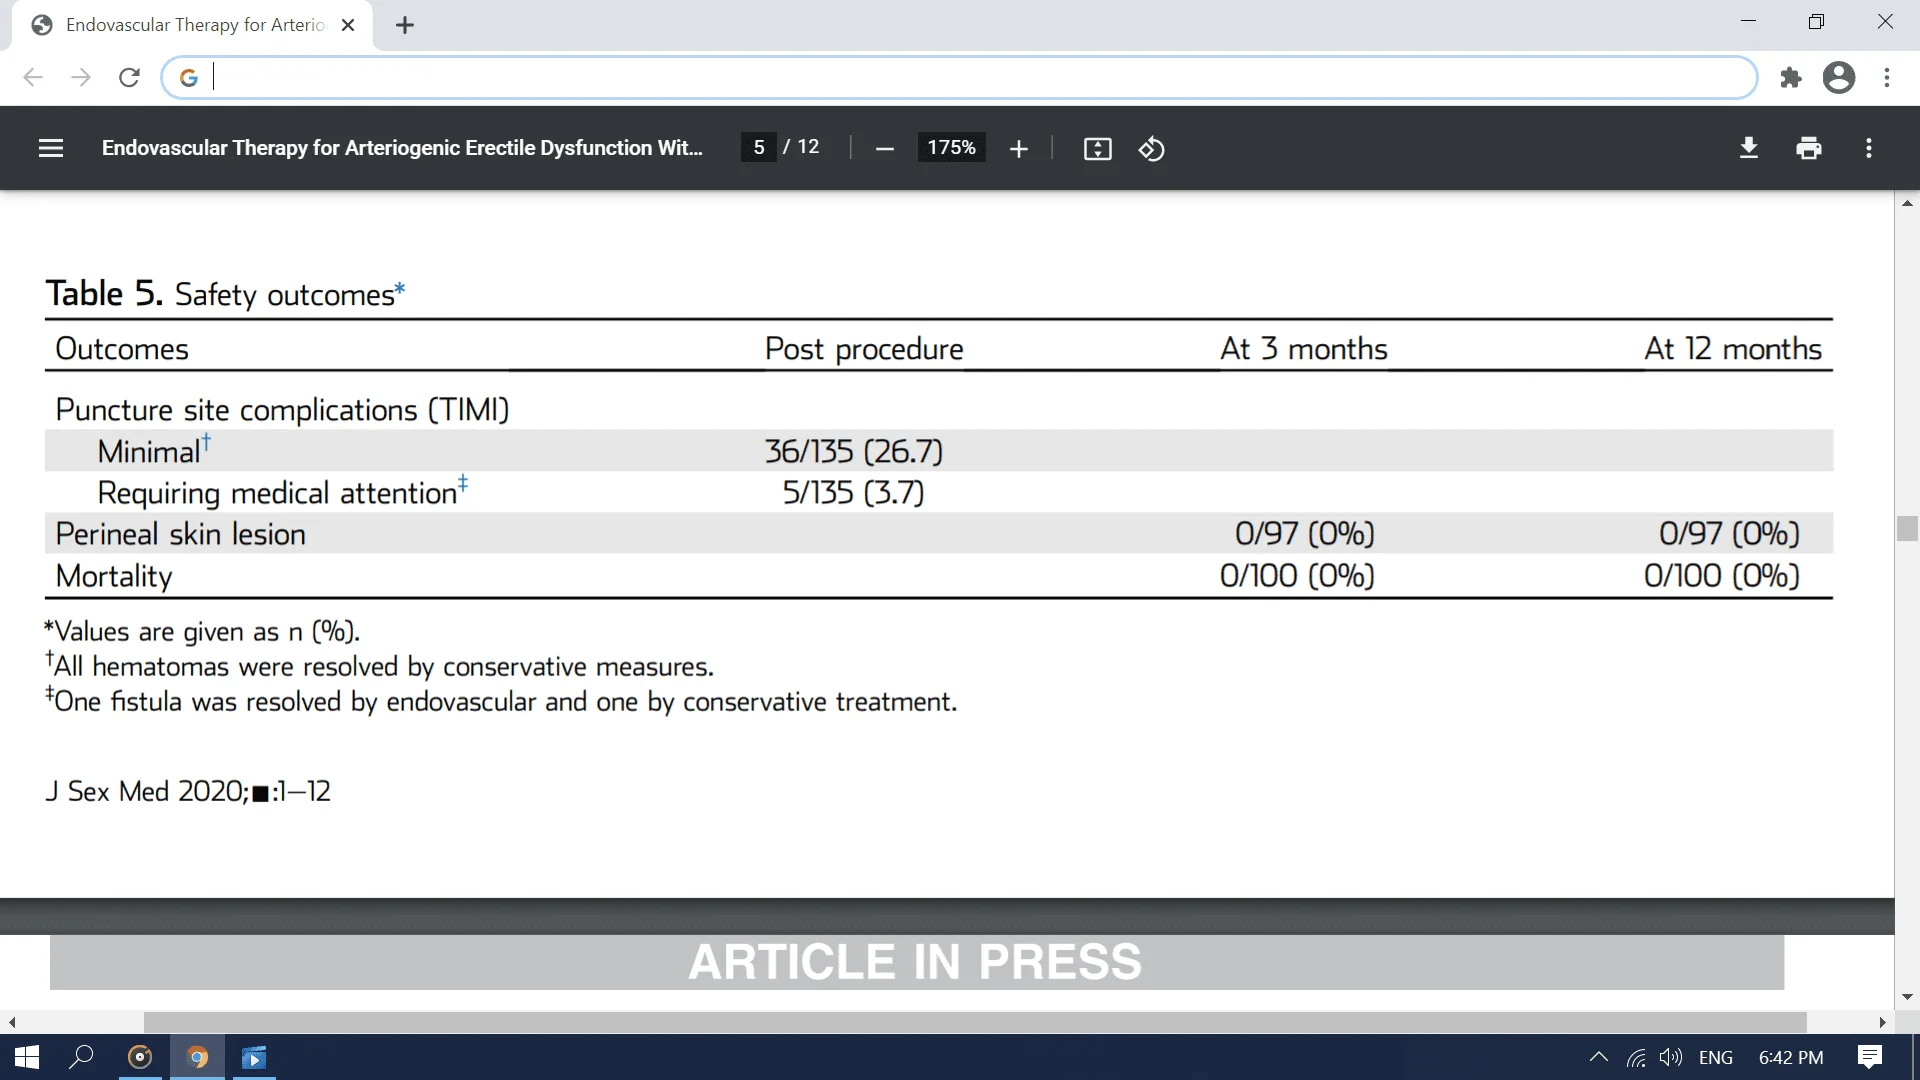Screen dimensions: 1920x1080
Task: Open Windows taskbar search
Action: tap(81, 1057)
